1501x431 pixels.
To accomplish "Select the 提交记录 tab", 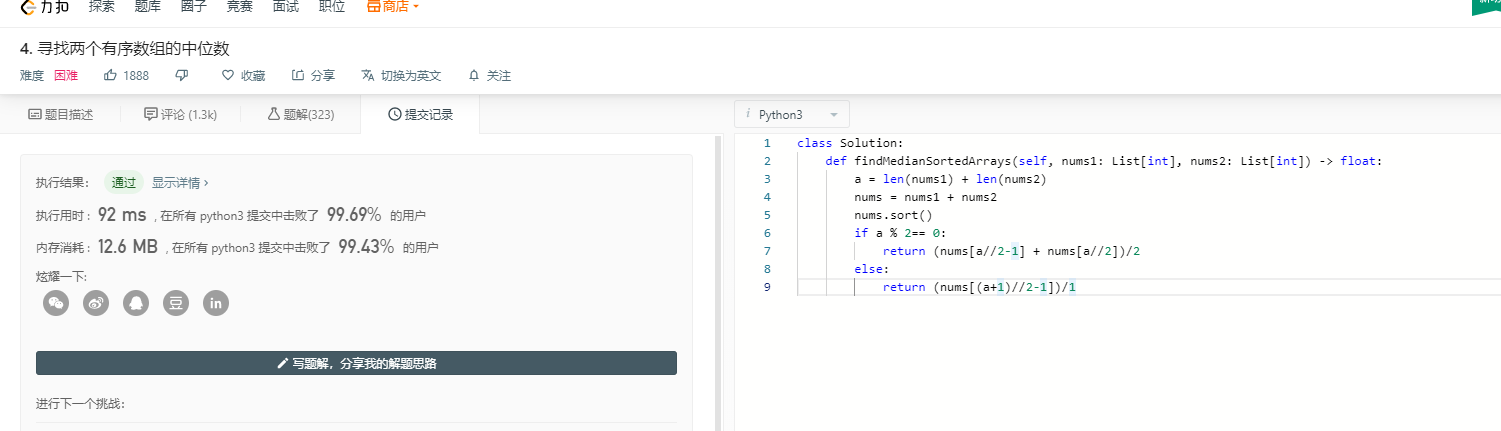I will coord(420,115).
